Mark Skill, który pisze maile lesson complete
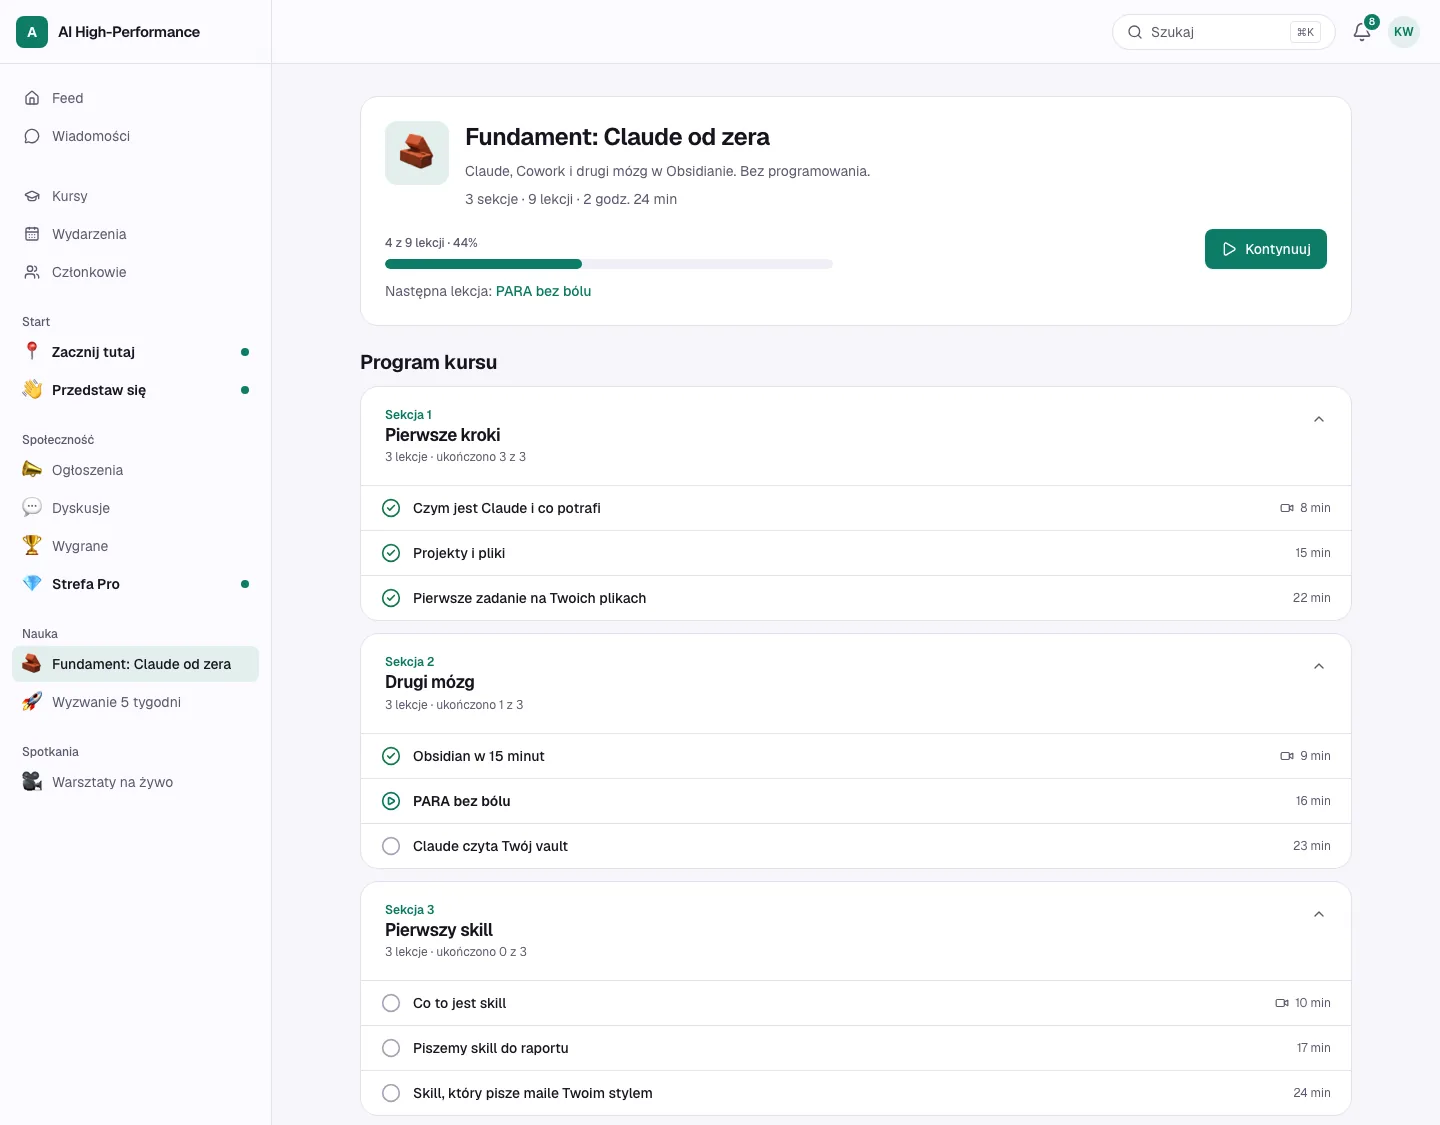 click(x=391, y=1093)
